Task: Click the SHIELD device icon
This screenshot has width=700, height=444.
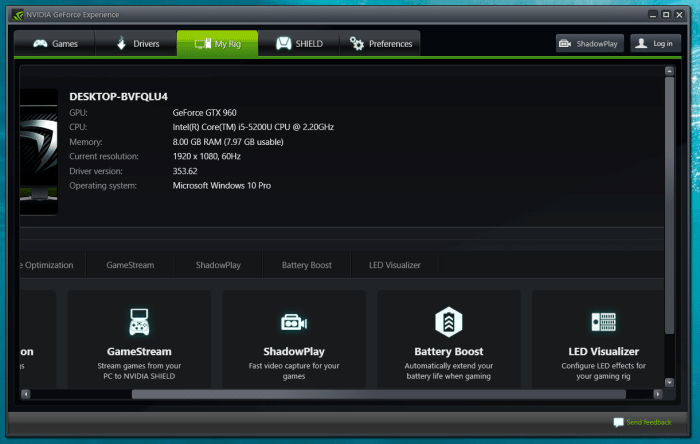Action: [283, 43]
